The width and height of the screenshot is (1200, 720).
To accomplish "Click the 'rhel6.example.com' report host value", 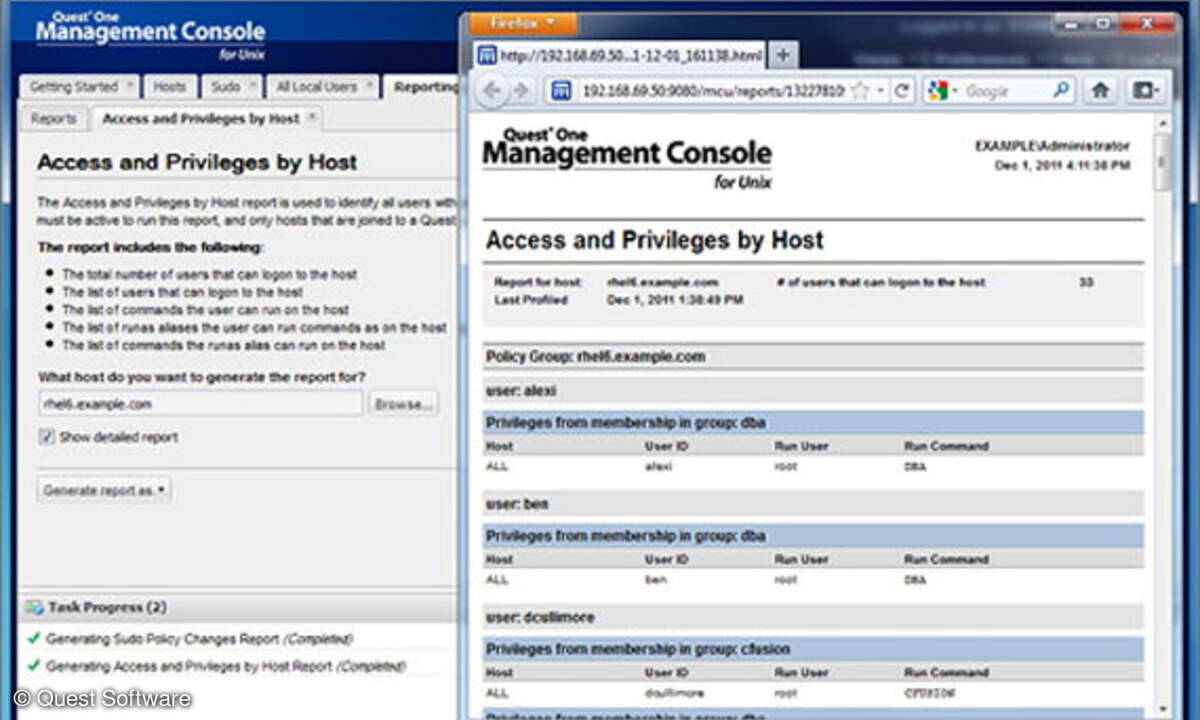I will pos(662,283).
